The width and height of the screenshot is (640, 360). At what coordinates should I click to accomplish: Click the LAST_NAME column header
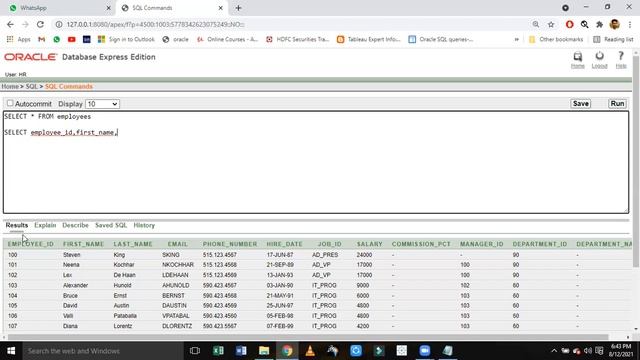[133, 244]
